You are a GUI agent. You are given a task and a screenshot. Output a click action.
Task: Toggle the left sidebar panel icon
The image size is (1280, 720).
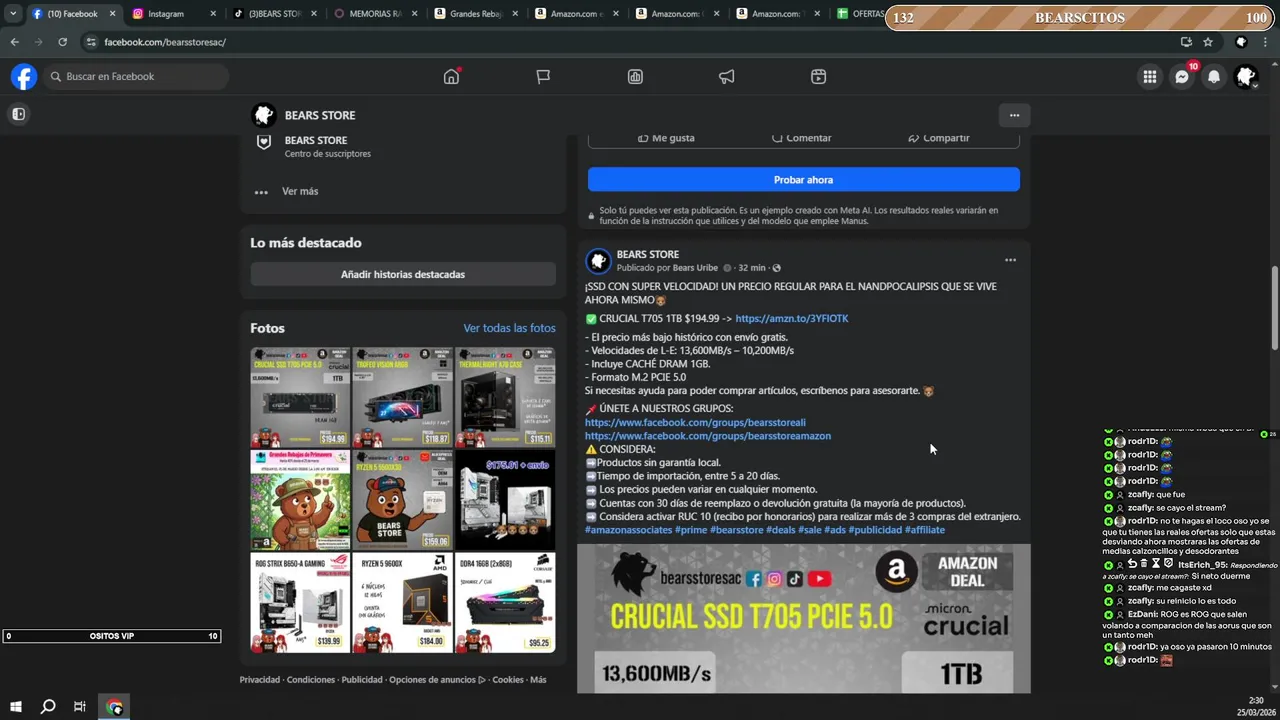coord(18,114)
